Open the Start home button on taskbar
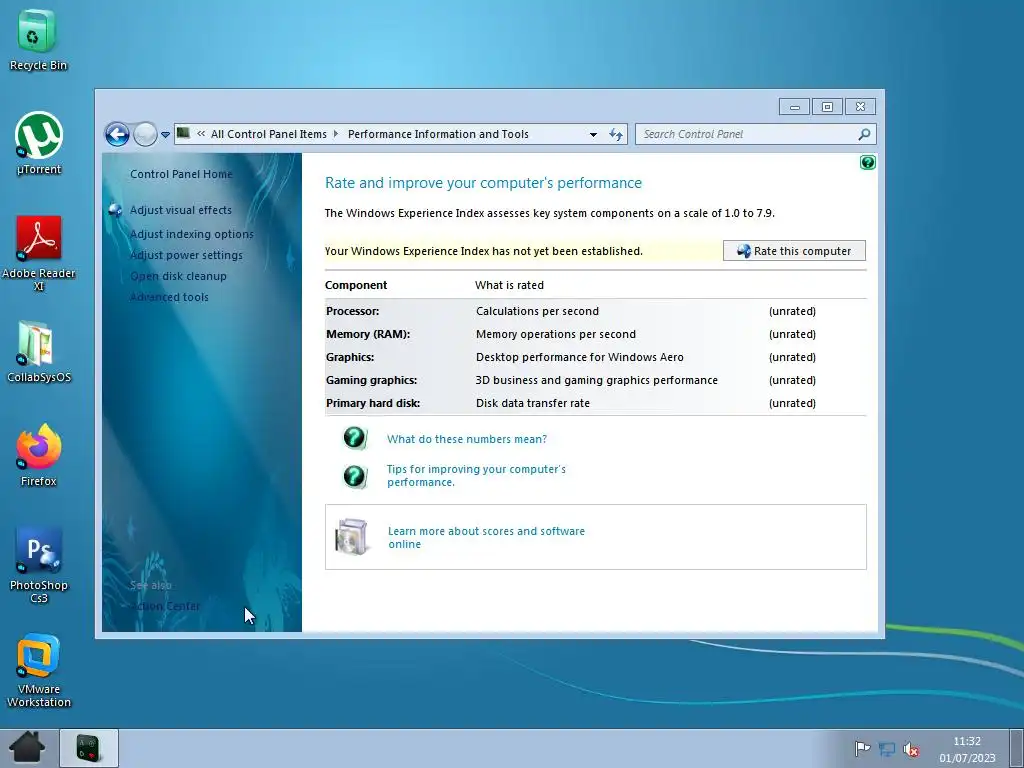Viewport: 1024px width, 768px height. pos(27,748)
